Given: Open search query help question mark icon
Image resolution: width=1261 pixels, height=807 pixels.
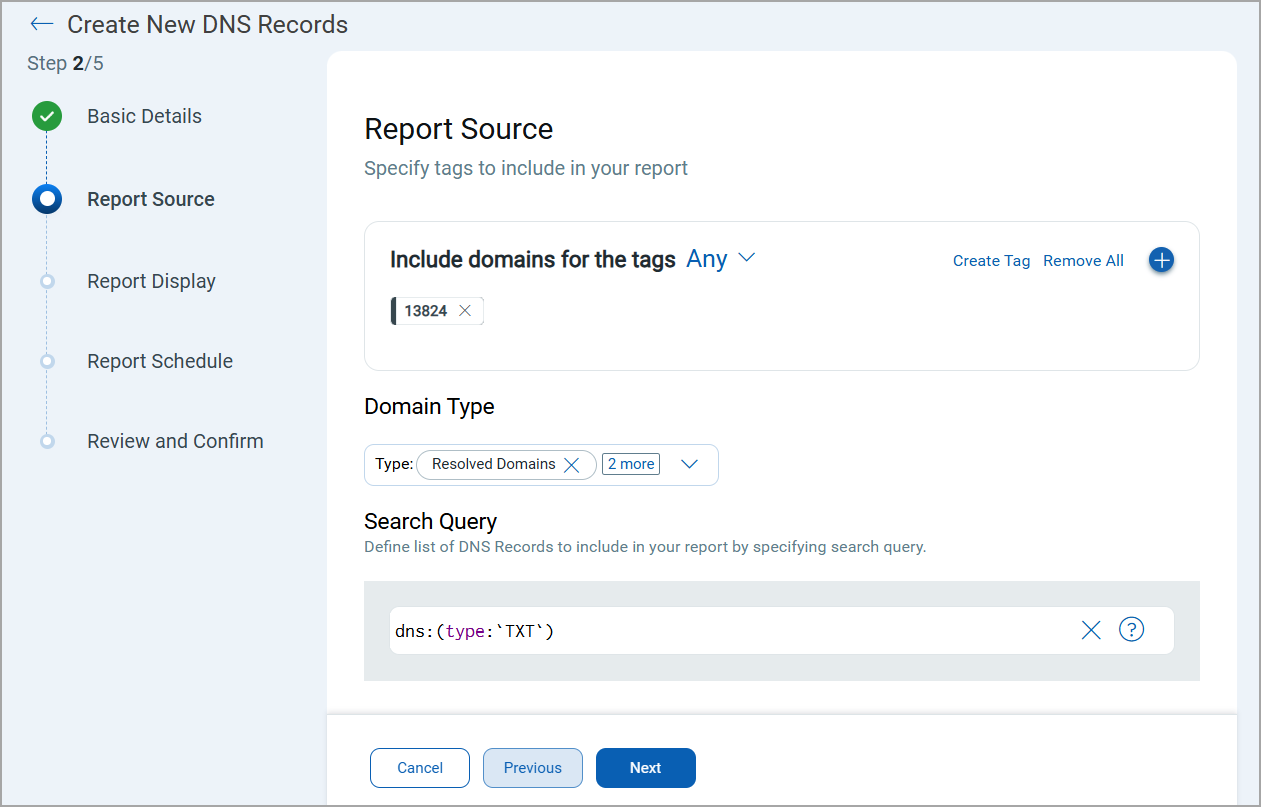Looking at the screenshot, I should pyautogui.click(x=1131, y=629).
